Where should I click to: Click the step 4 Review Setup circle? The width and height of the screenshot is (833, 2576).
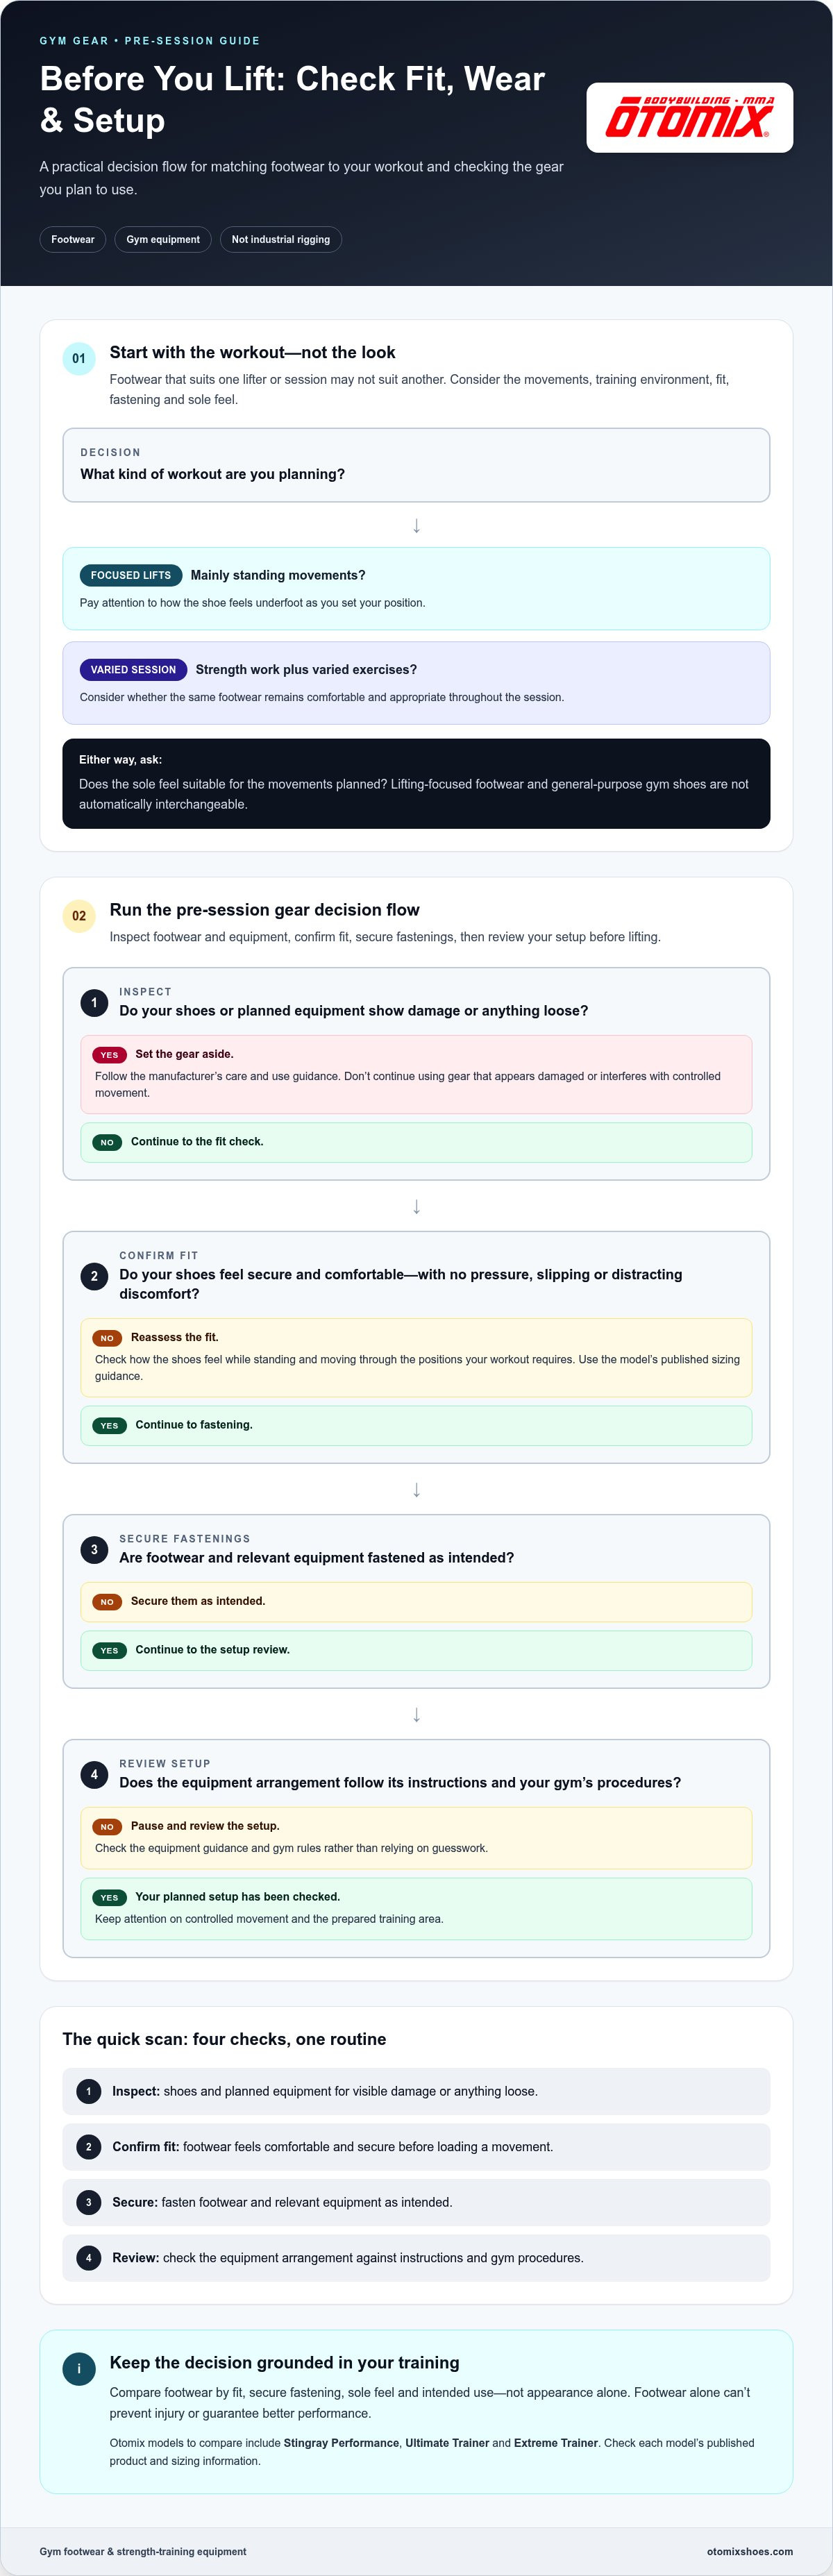94,1774
